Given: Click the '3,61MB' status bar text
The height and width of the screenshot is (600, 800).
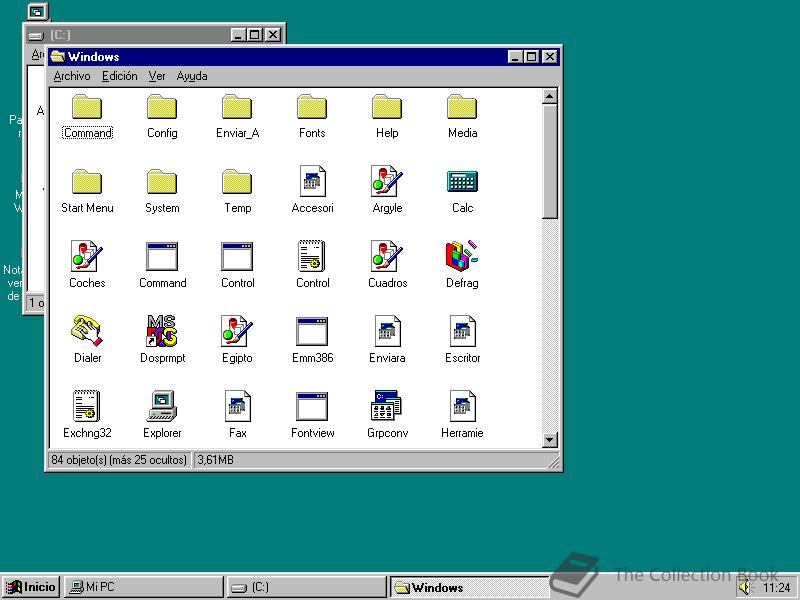Looking at the screenshot, I should point(216,460).
